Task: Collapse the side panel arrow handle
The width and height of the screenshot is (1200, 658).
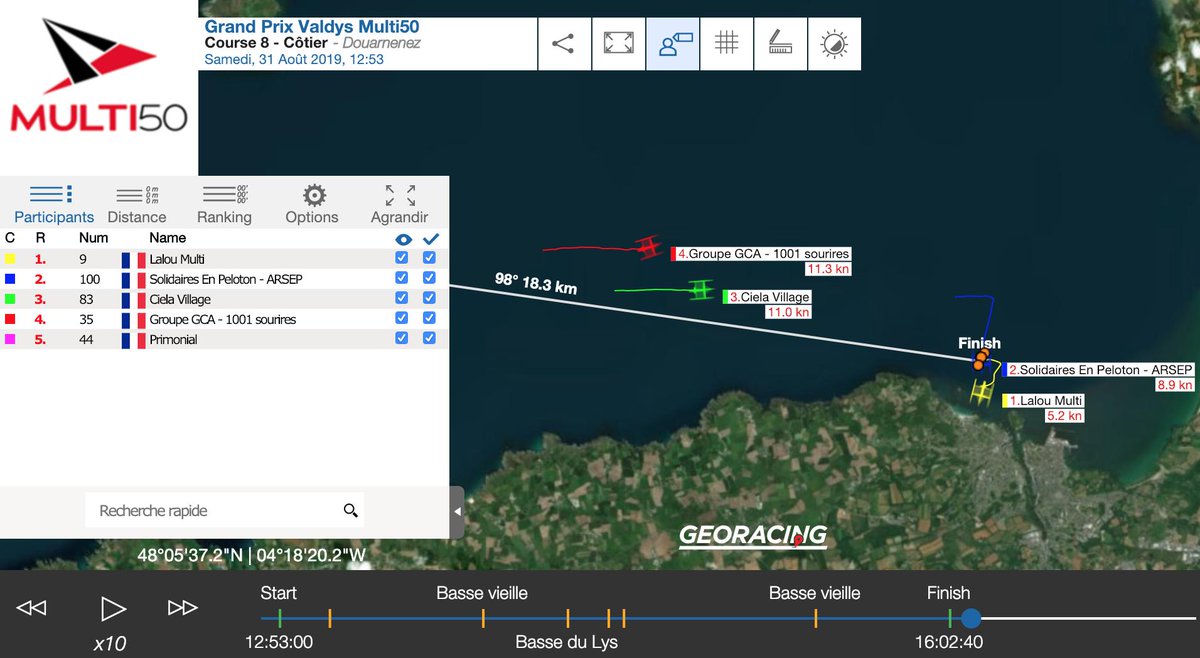Action: pos(457,511)
